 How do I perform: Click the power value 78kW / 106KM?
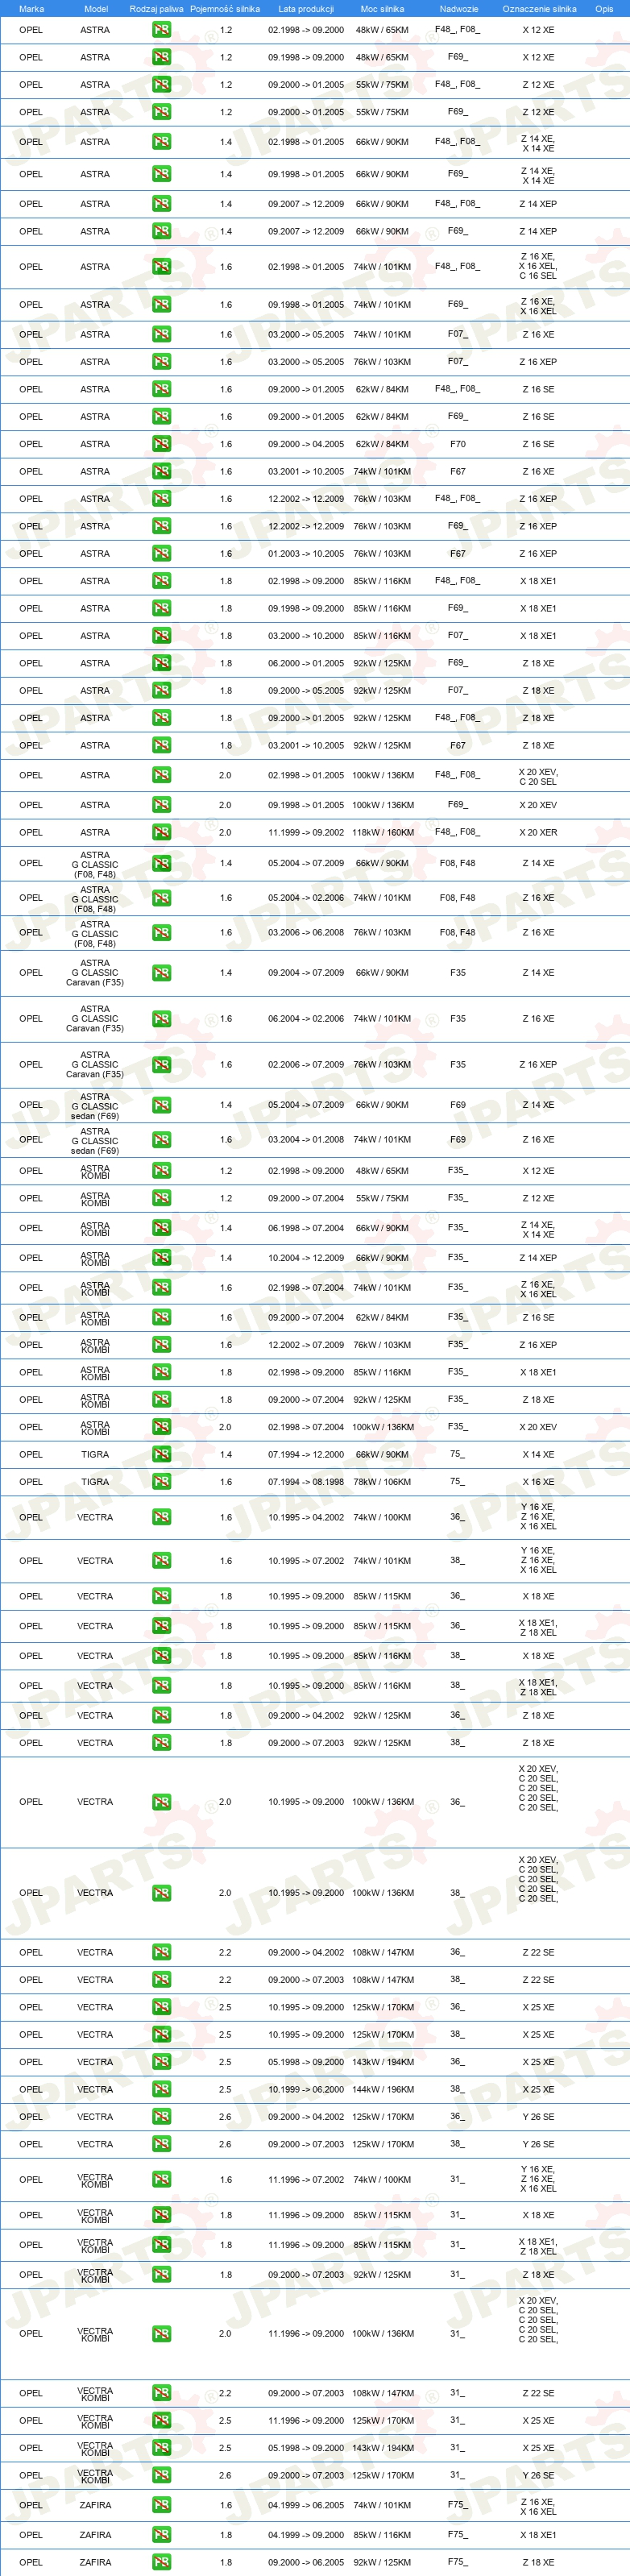pyautogui.click(x=382, y=1482)
